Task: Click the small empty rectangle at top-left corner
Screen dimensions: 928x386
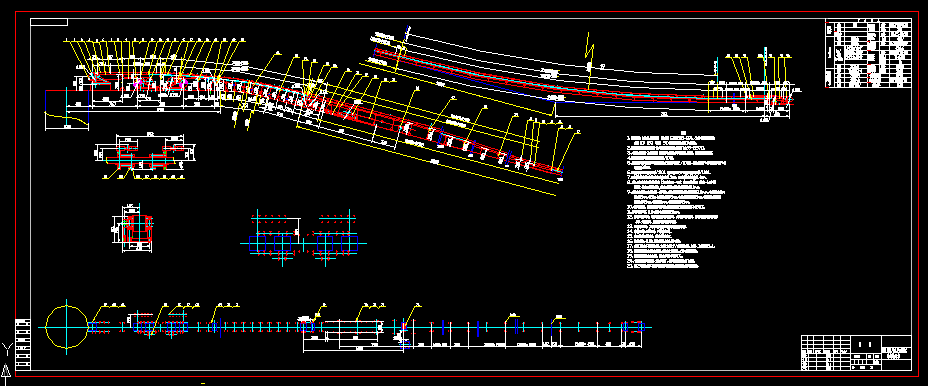Action: pyautogui.click(x=49, y=22)
